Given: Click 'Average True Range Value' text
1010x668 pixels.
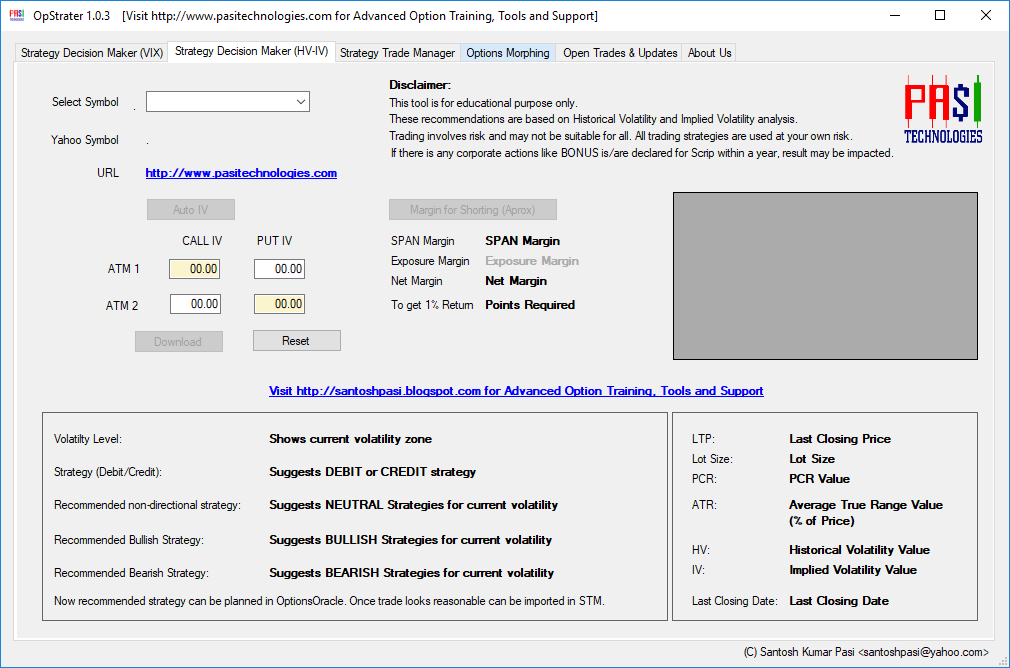Looking at the screenshot, I should pyautogui.click(x=866, y=505).
